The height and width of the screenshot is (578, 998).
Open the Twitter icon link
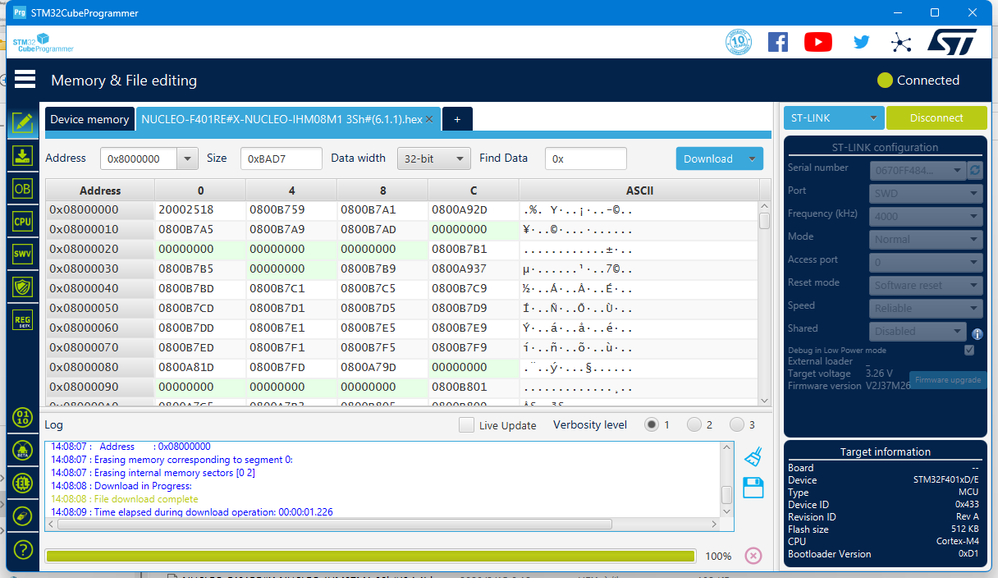click(x=861, y=42)
